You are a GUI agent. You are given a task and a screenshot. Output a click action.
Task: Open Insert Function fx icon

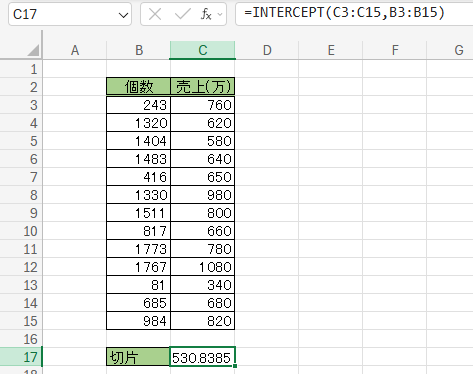(x=206, y=14)
